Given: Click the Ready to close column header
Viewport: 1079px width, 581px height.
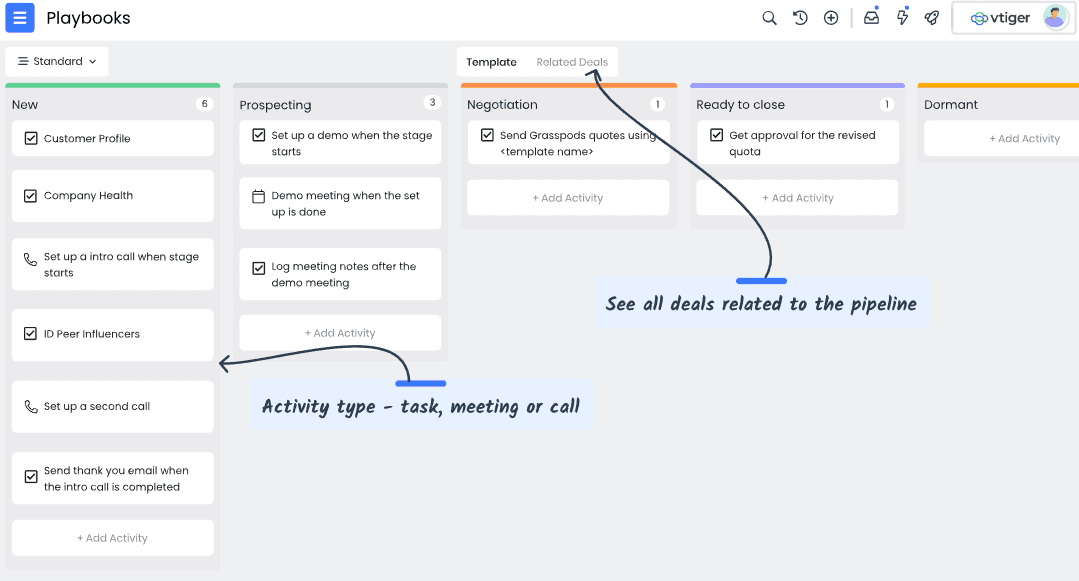Looking at the screenshot, I should [740, 105].
